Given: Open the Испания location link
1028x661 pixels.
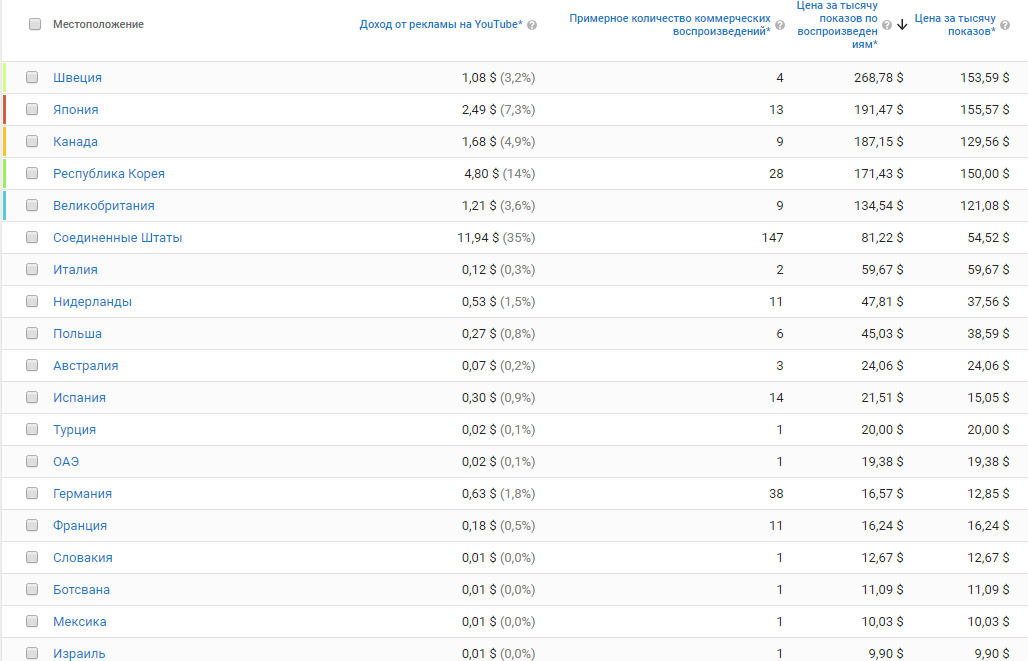Looking at the screenshot, I should click(x=79, y=398).
